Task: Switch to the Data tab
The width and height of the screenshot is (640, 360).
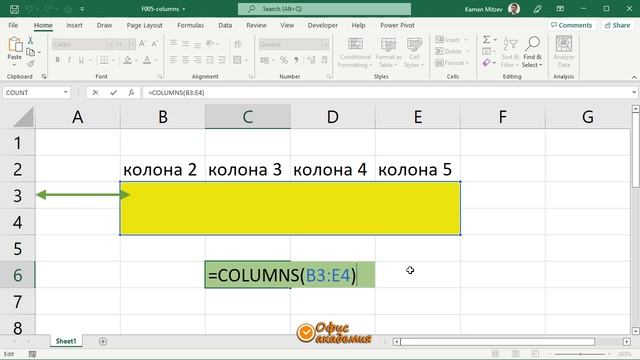Action: 225,25
